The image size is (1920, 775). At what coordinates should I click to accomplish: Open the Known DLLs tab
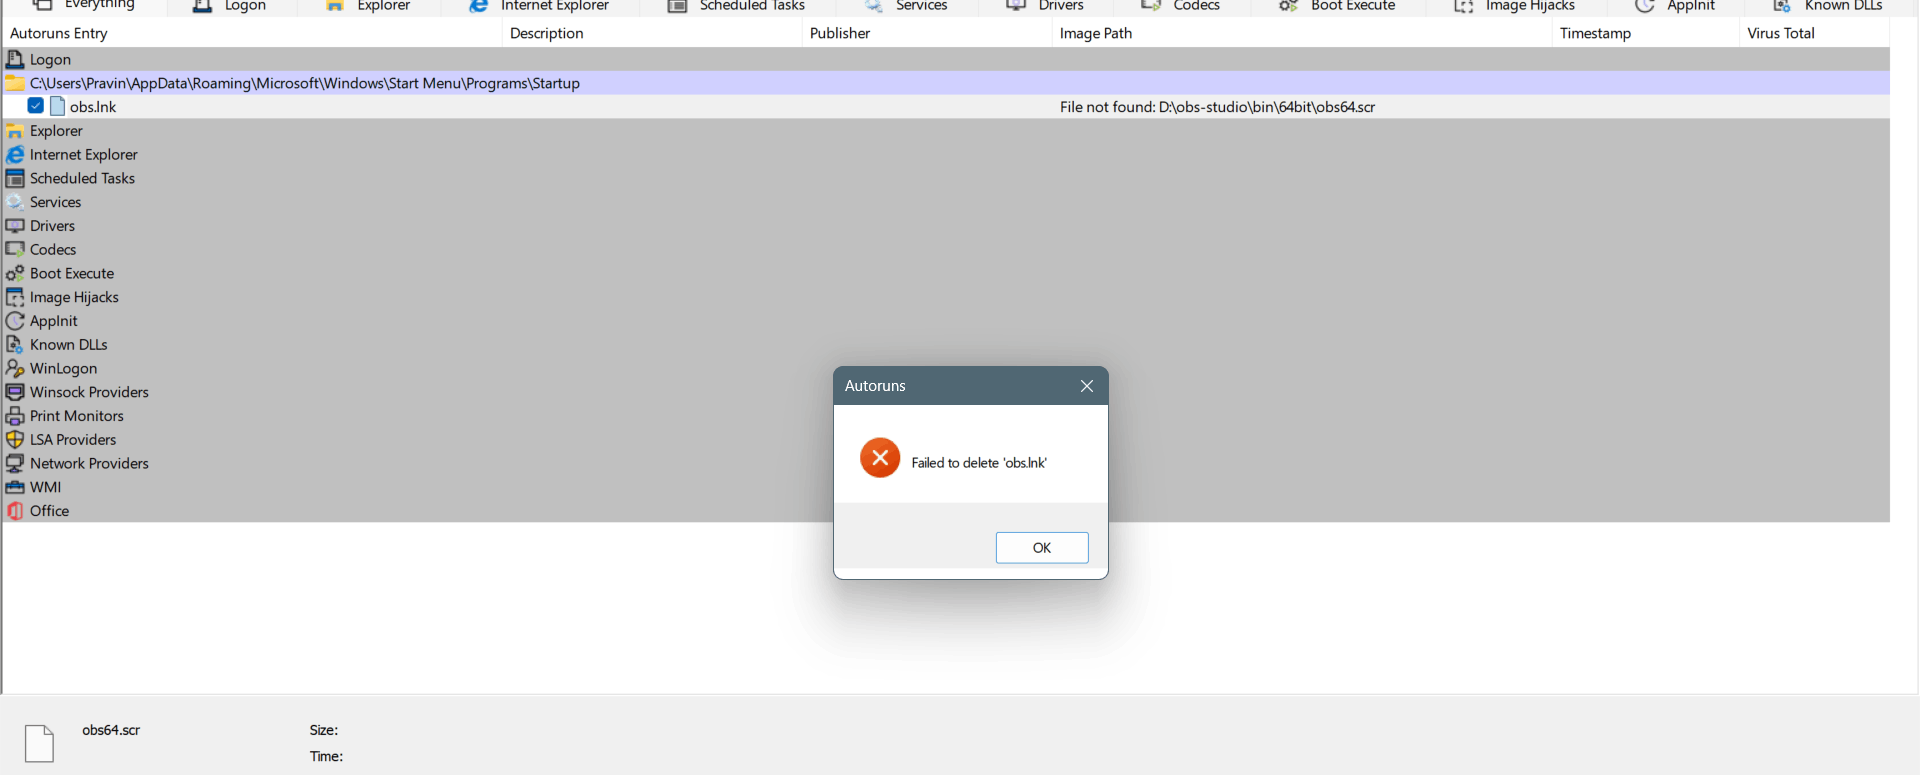click(x=1827, y=6)
